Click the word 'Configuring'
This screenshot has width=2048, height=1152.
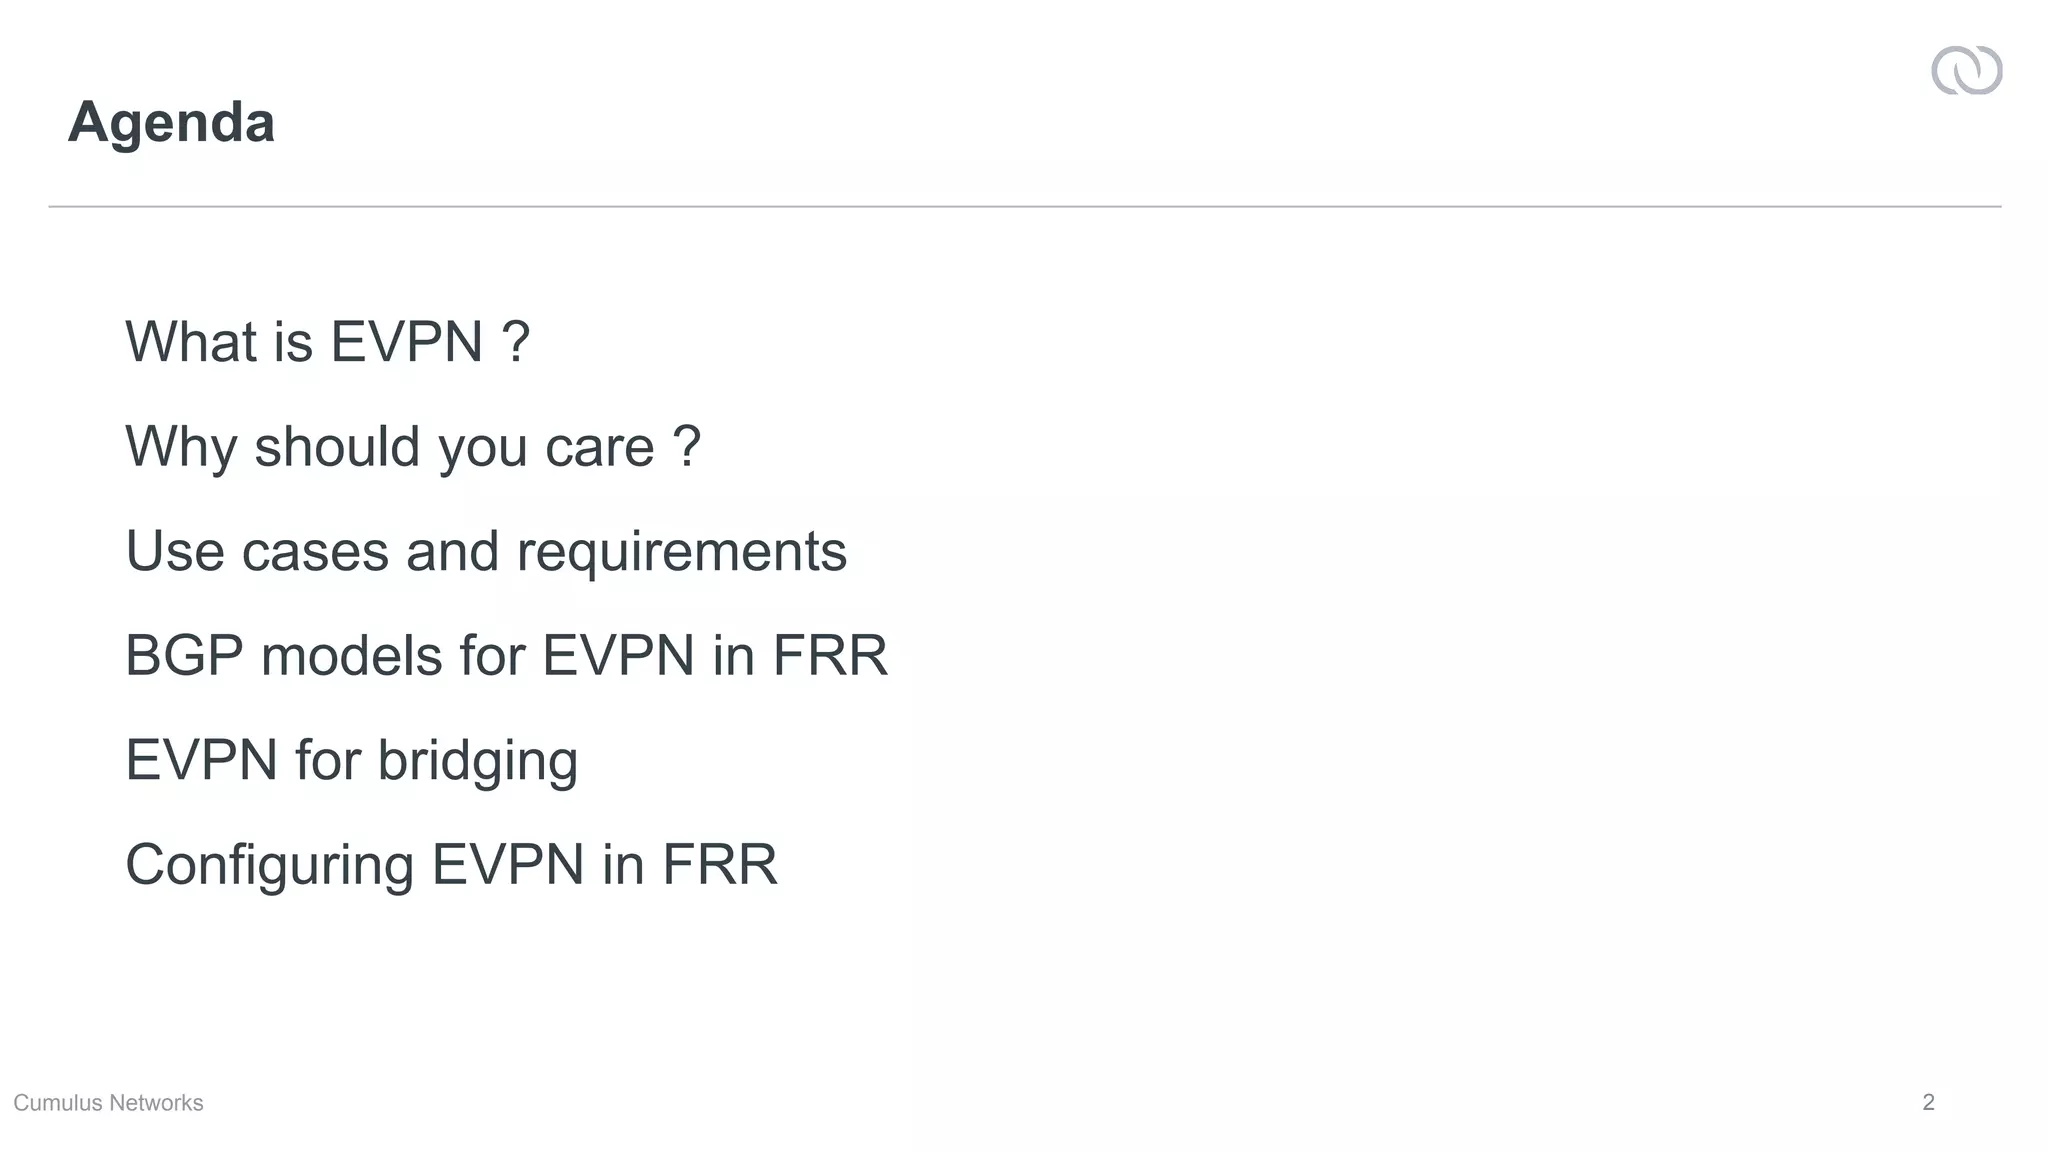coord(269,866)
